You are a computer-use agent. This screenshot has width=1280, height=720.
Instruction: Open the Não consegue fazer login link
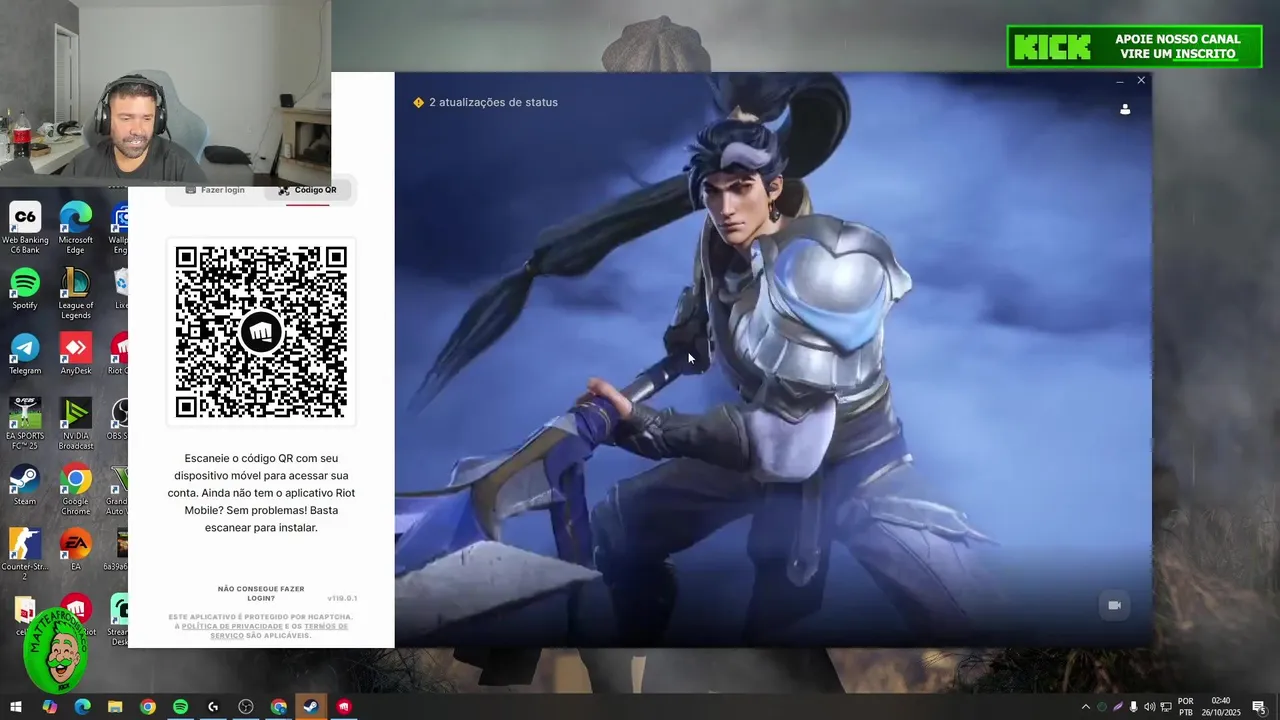(x=261, y=594)
